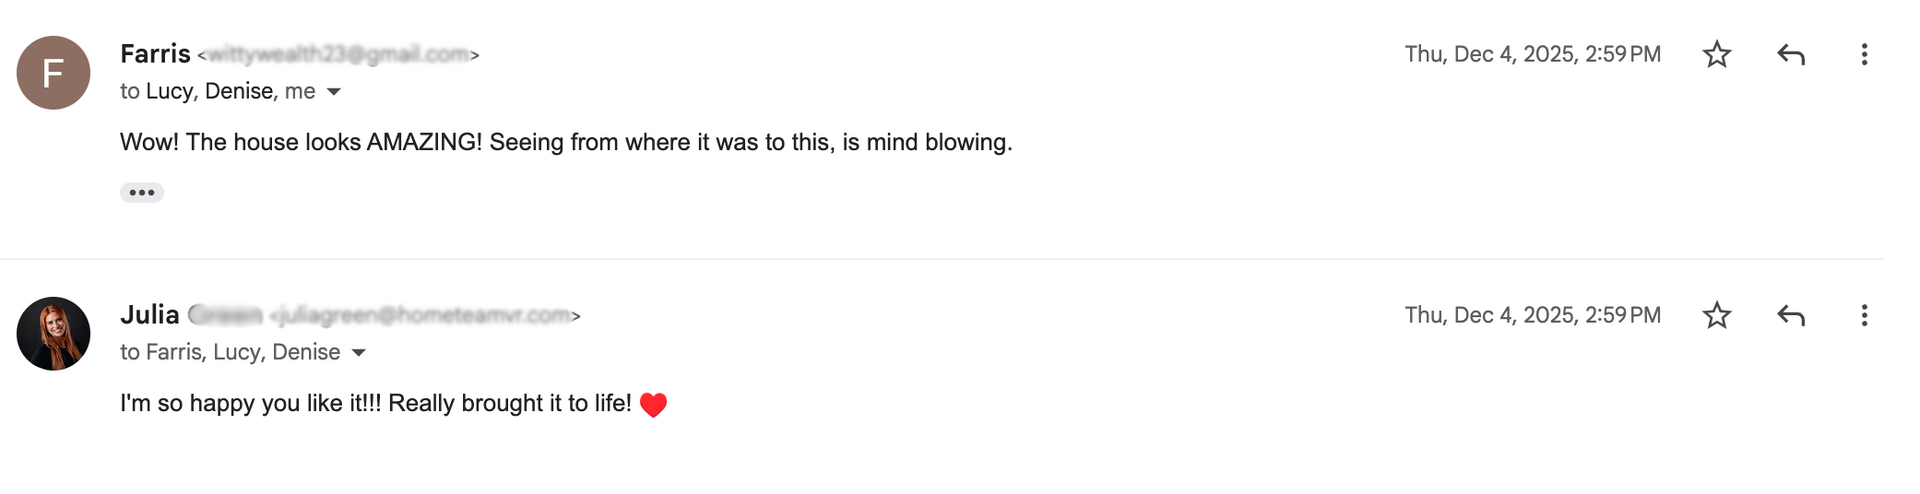Click the timestamp on Julia's email
Image resolution: width=1920 pixels, height=494 pixels.
1532,315
